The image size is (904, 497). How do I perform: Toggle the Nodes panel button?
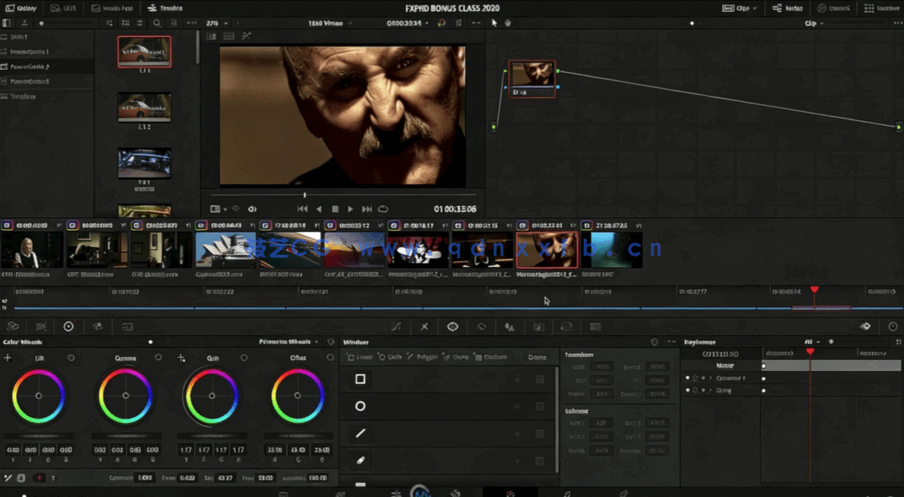click(788, 8)
